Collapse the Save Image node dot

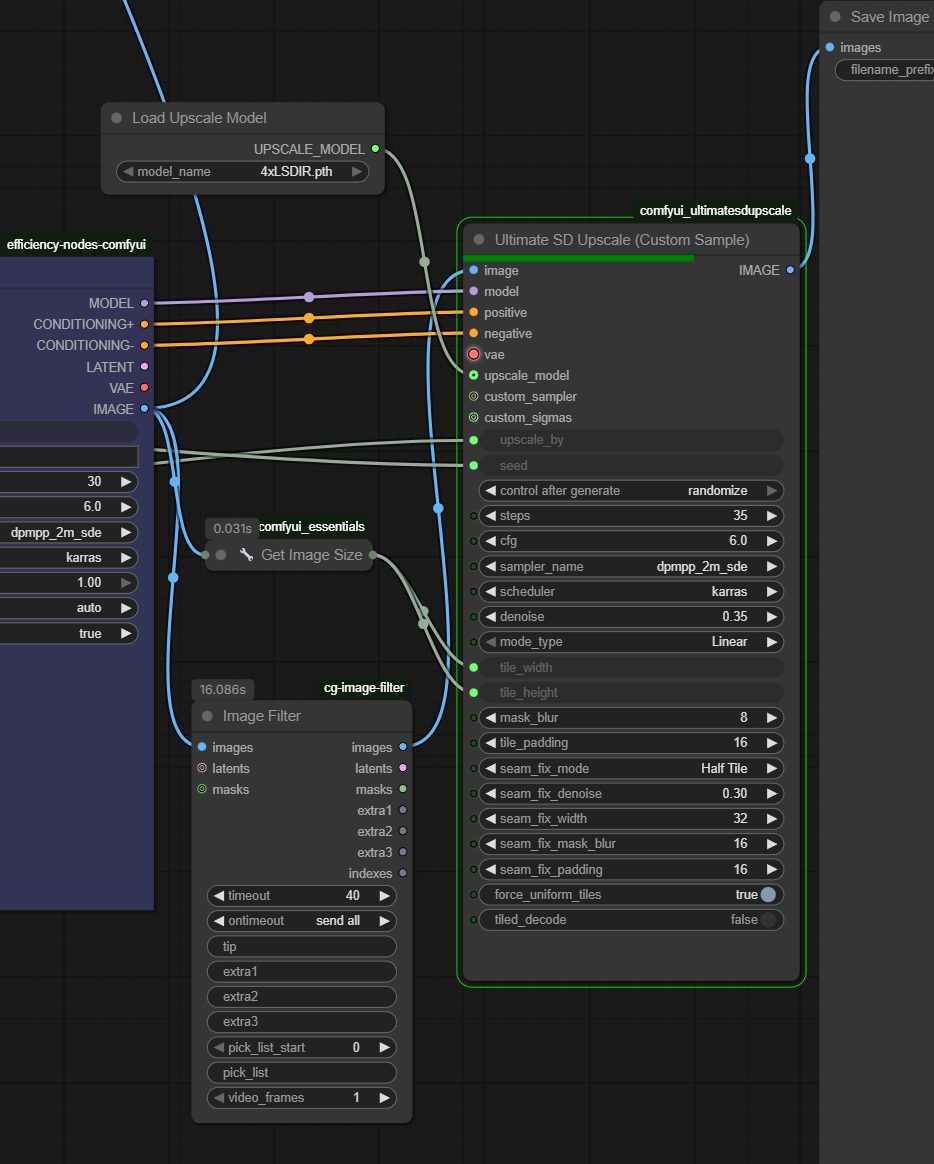click(x=835, y=17)
